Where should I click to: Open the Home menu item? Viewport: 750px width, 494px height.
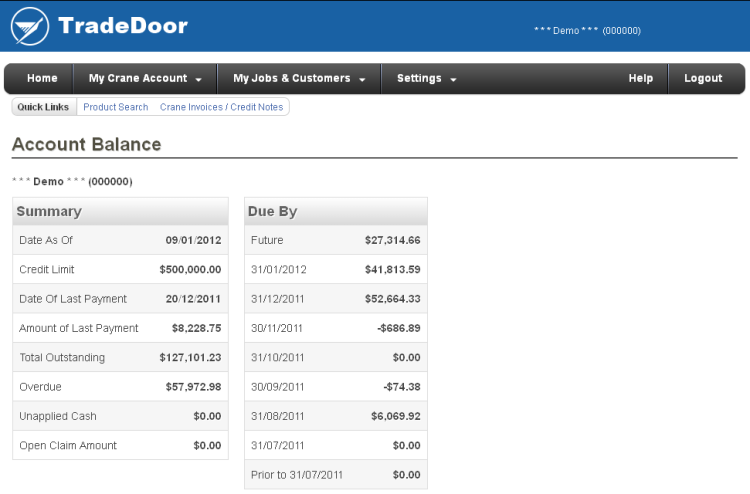42,78
